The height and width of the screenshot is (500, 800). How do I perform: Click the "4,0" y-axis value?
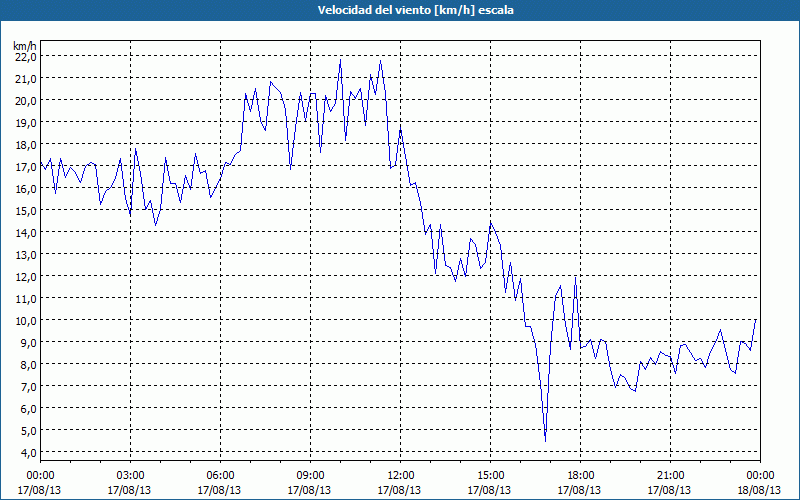[28, 453]
